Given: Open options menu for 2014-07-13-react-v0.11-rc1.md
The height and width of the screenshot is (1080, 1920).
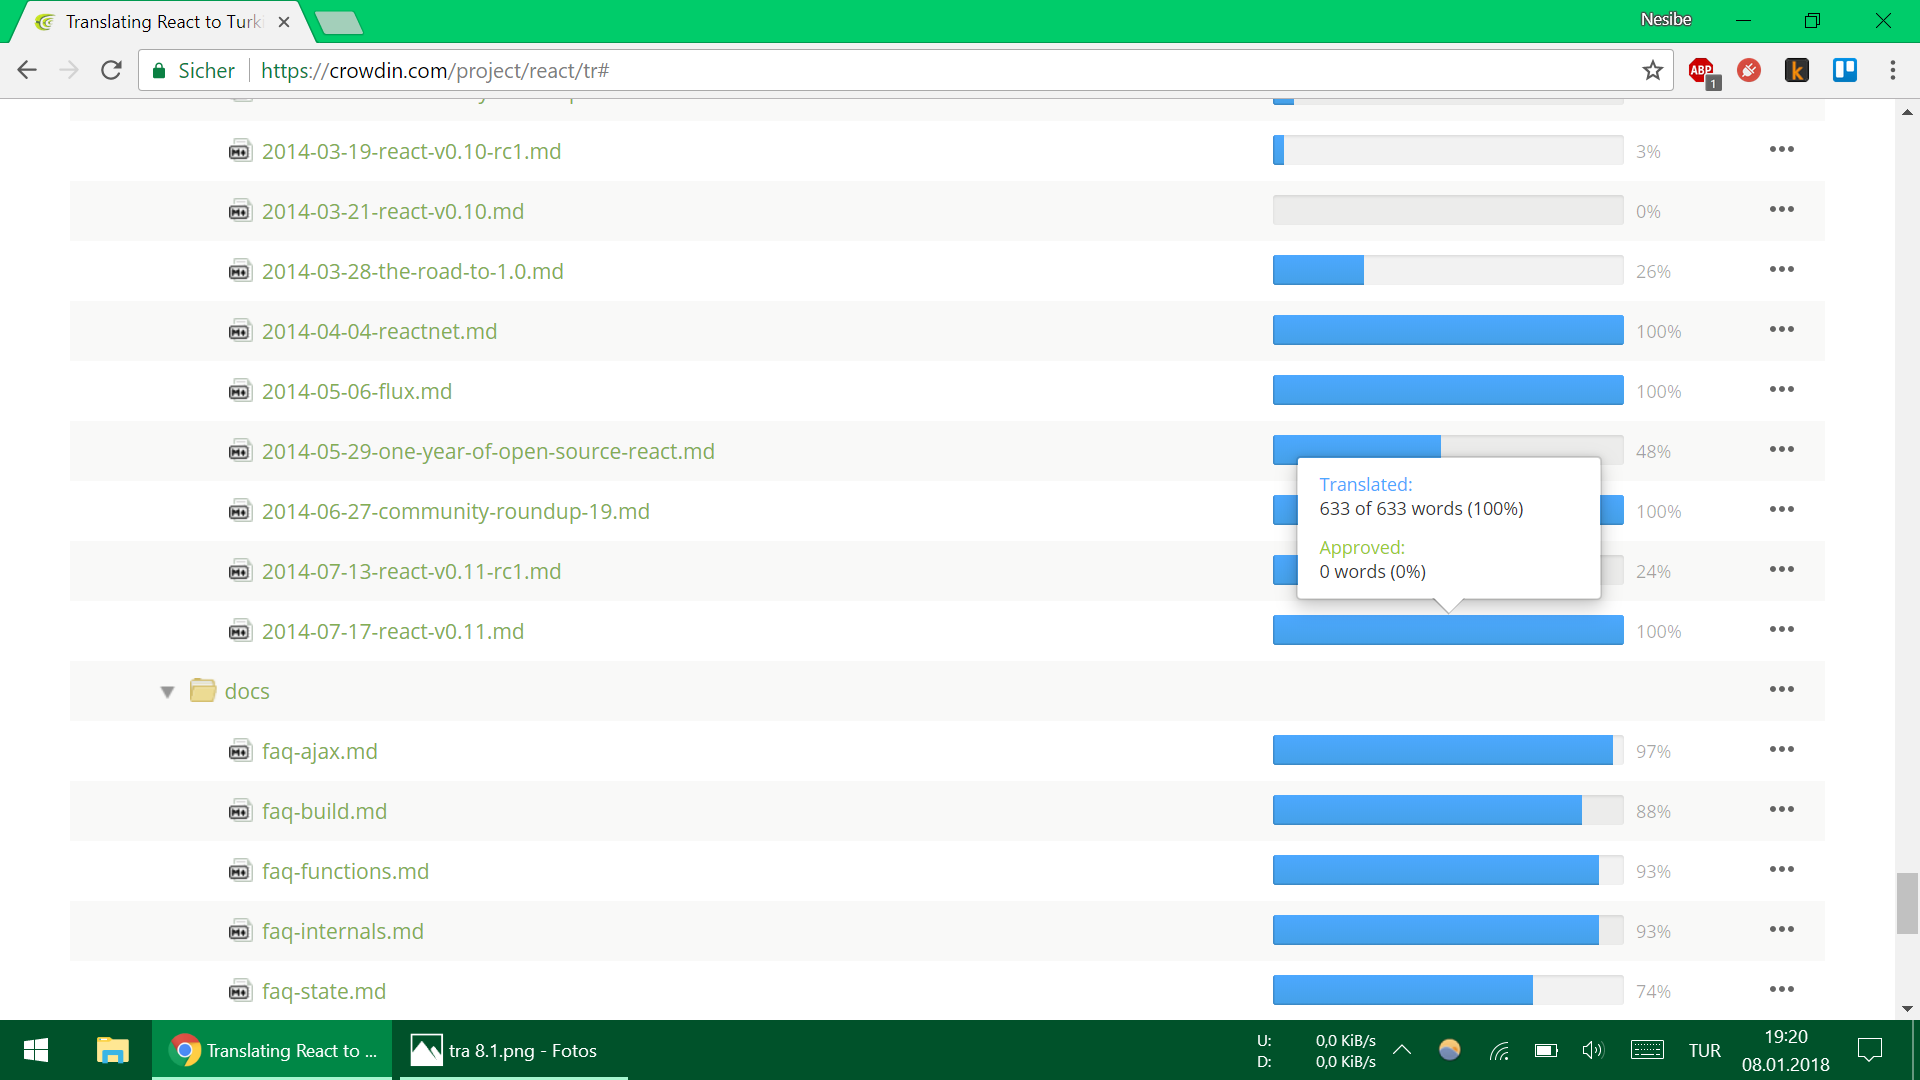Looking at the screenshot, I should (x=1782, y=570).
